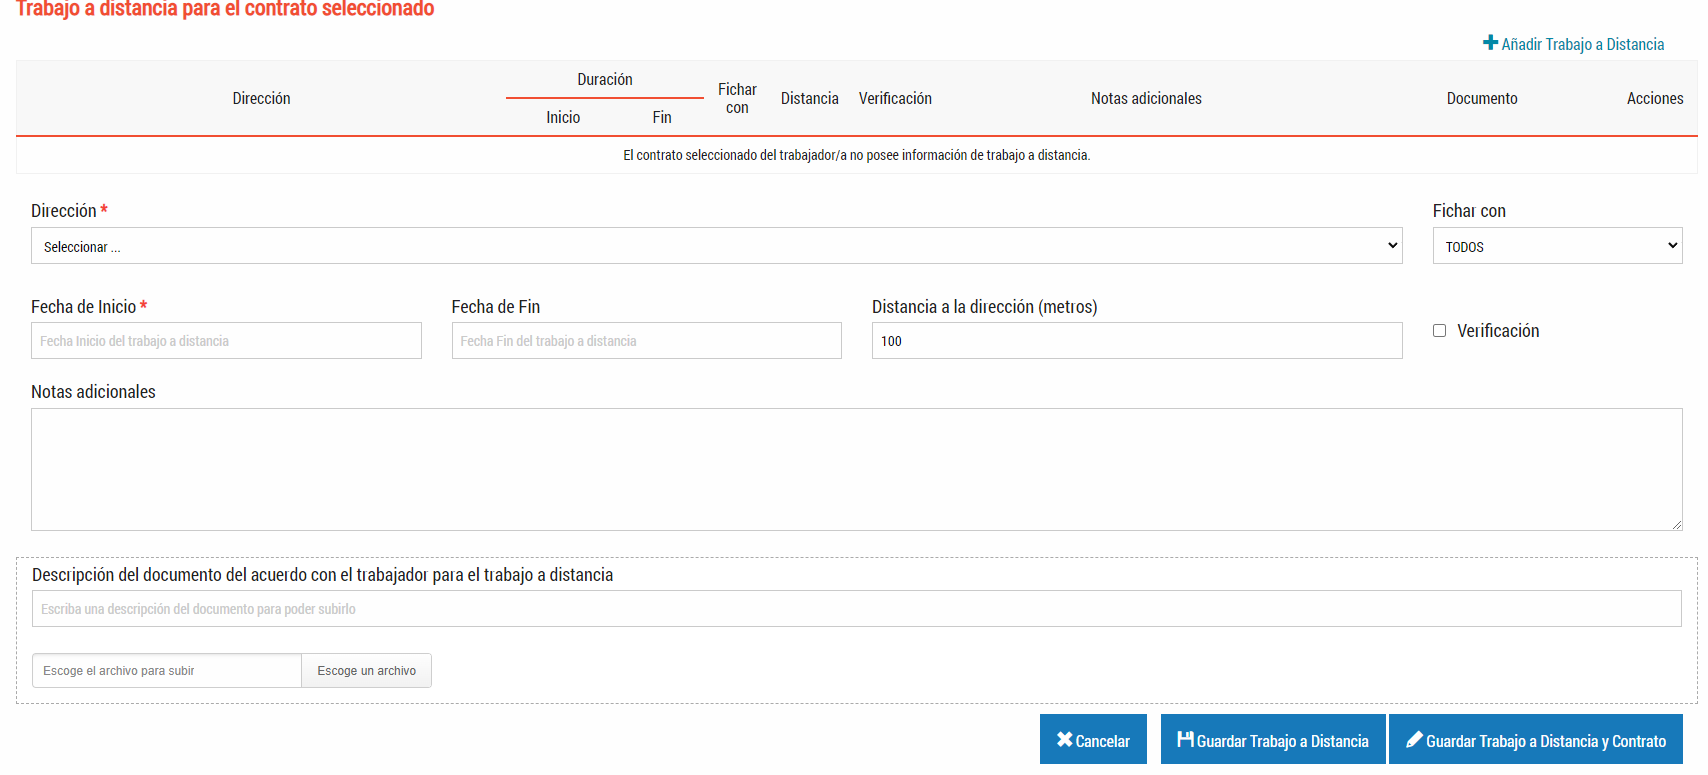Click the Notas adicionales column header
Screen dimensions: 1708x775
coord(1146,98)
